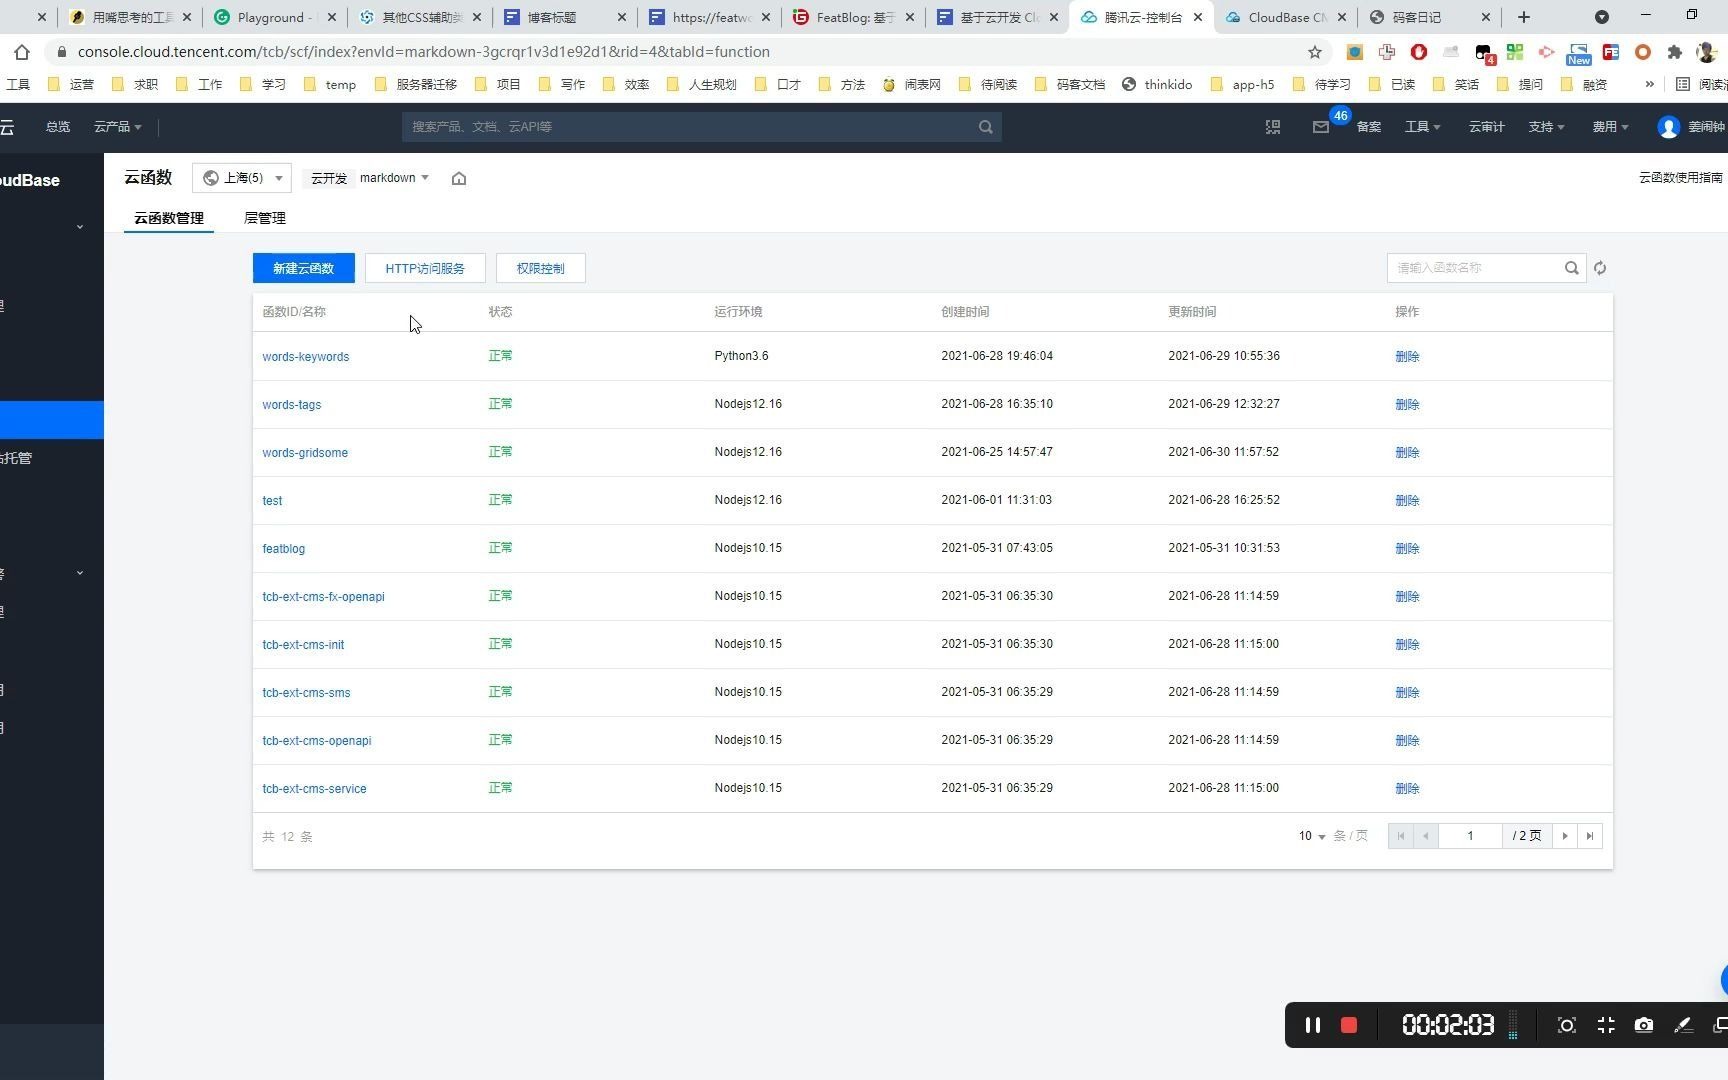Expand the 支持 dropdown in the header

point(1546,127)
